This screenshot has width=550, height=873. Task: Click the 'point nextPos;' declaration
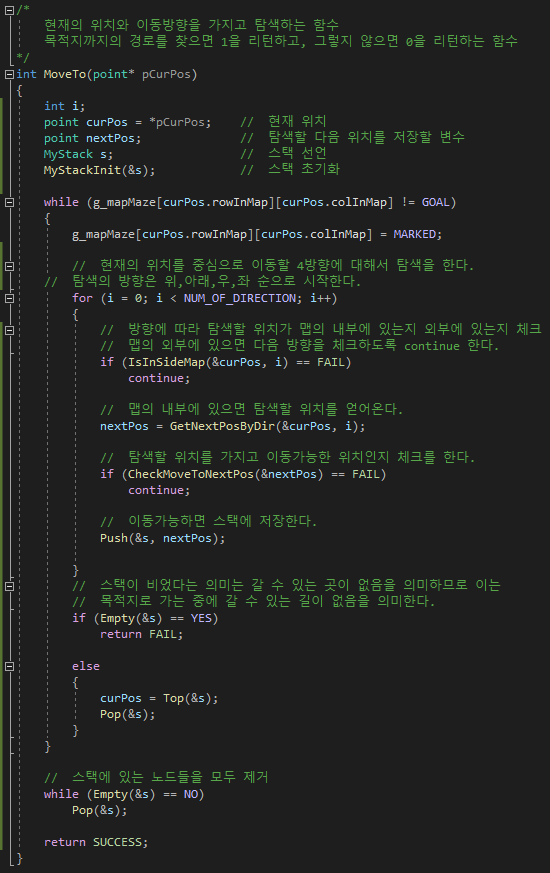pyautogui.click(x=92, y=138)
